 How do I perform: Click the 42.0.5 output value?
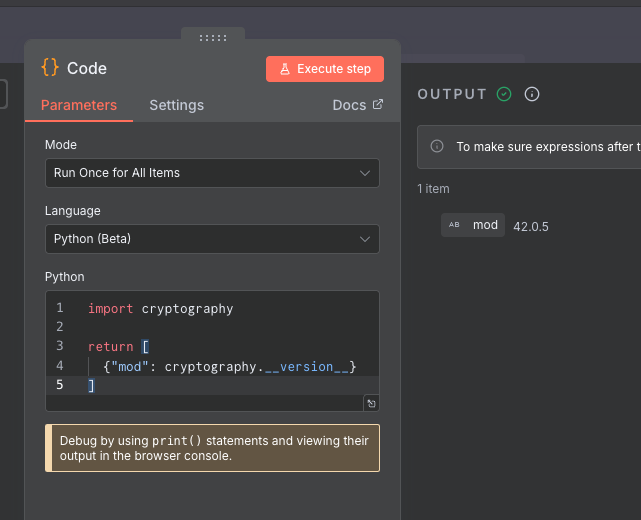tap(531, 226)
